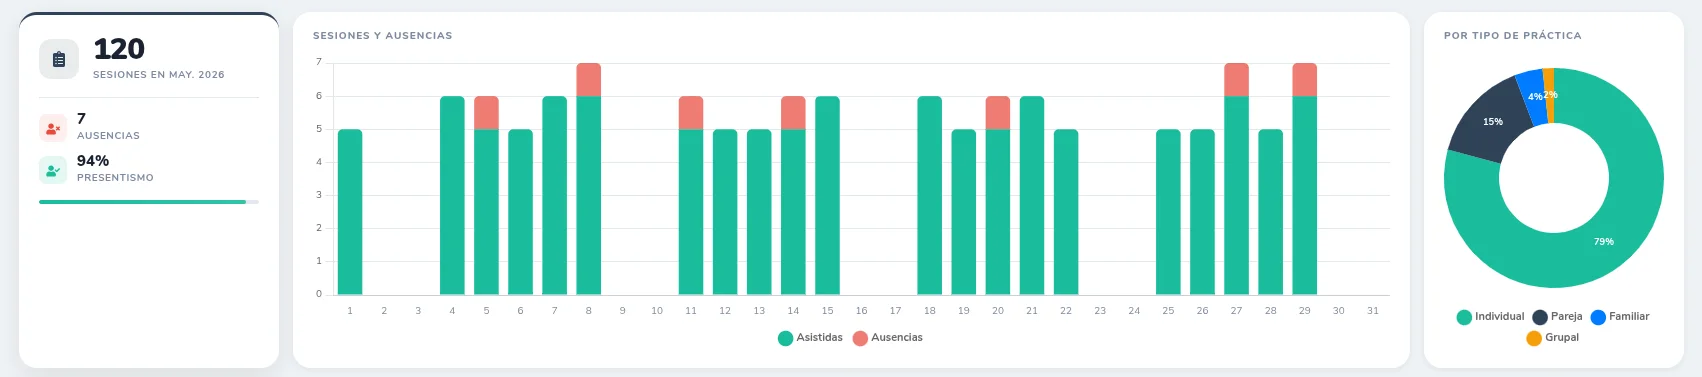Click the red absences user icon
Image resolution: width=1702 pixels, height=377 pixels.
[x=53, y=128]
